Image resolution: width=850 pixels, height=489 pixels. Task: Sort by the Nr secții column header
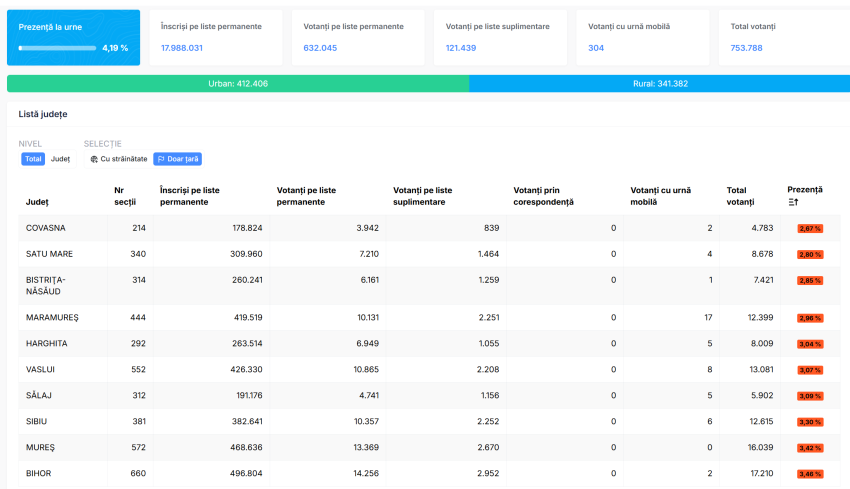[x=125, y=195]
